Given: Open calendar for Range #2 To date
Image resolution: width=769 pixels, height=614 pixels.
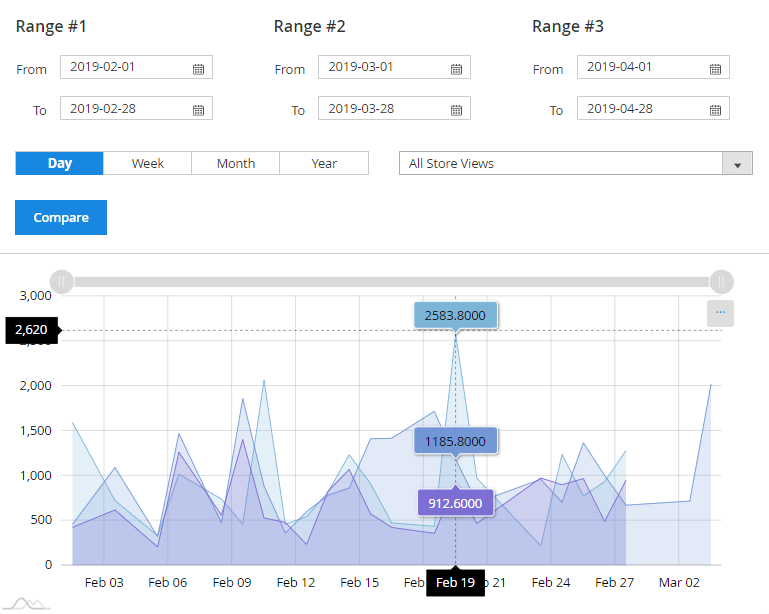Looking at the screenshot, I should [456, 109].
